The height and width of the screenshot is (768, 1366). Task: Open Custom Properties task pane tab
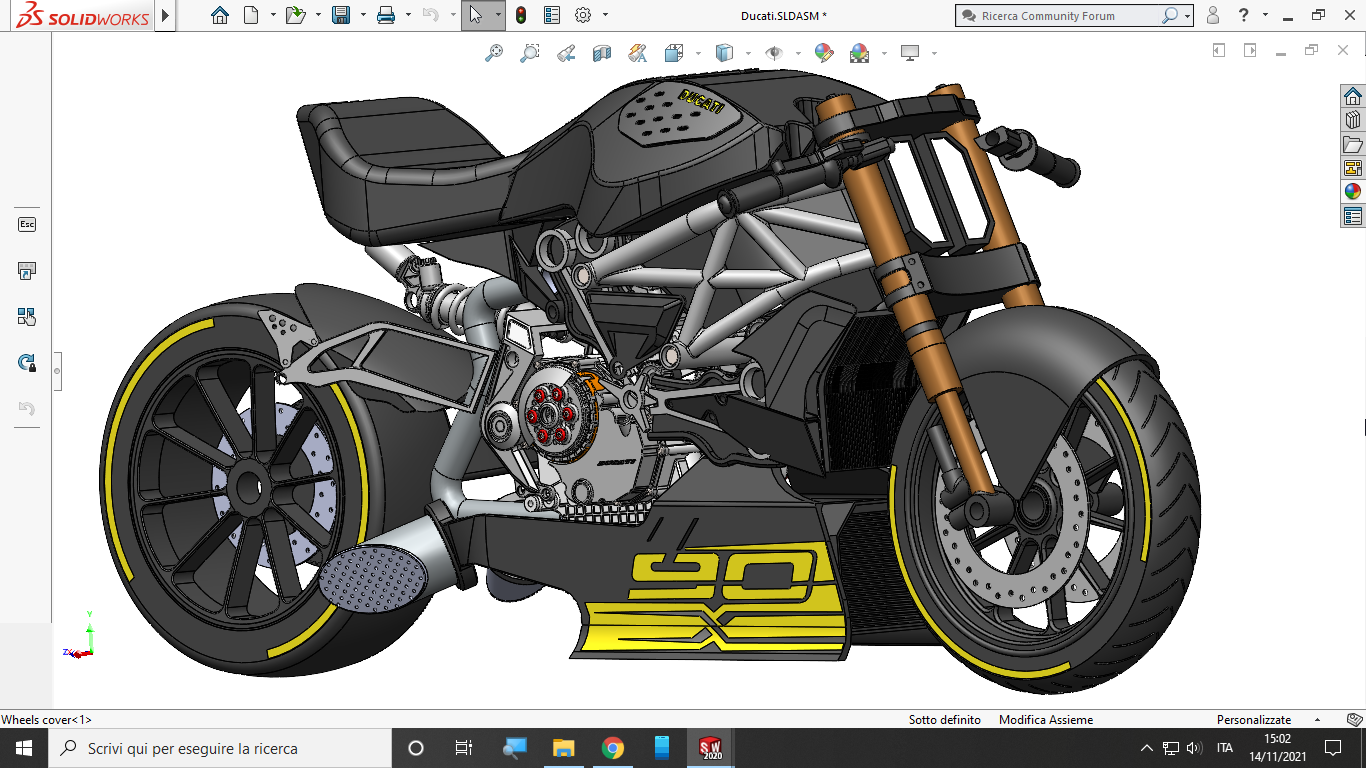click(x=1353, y=216)
